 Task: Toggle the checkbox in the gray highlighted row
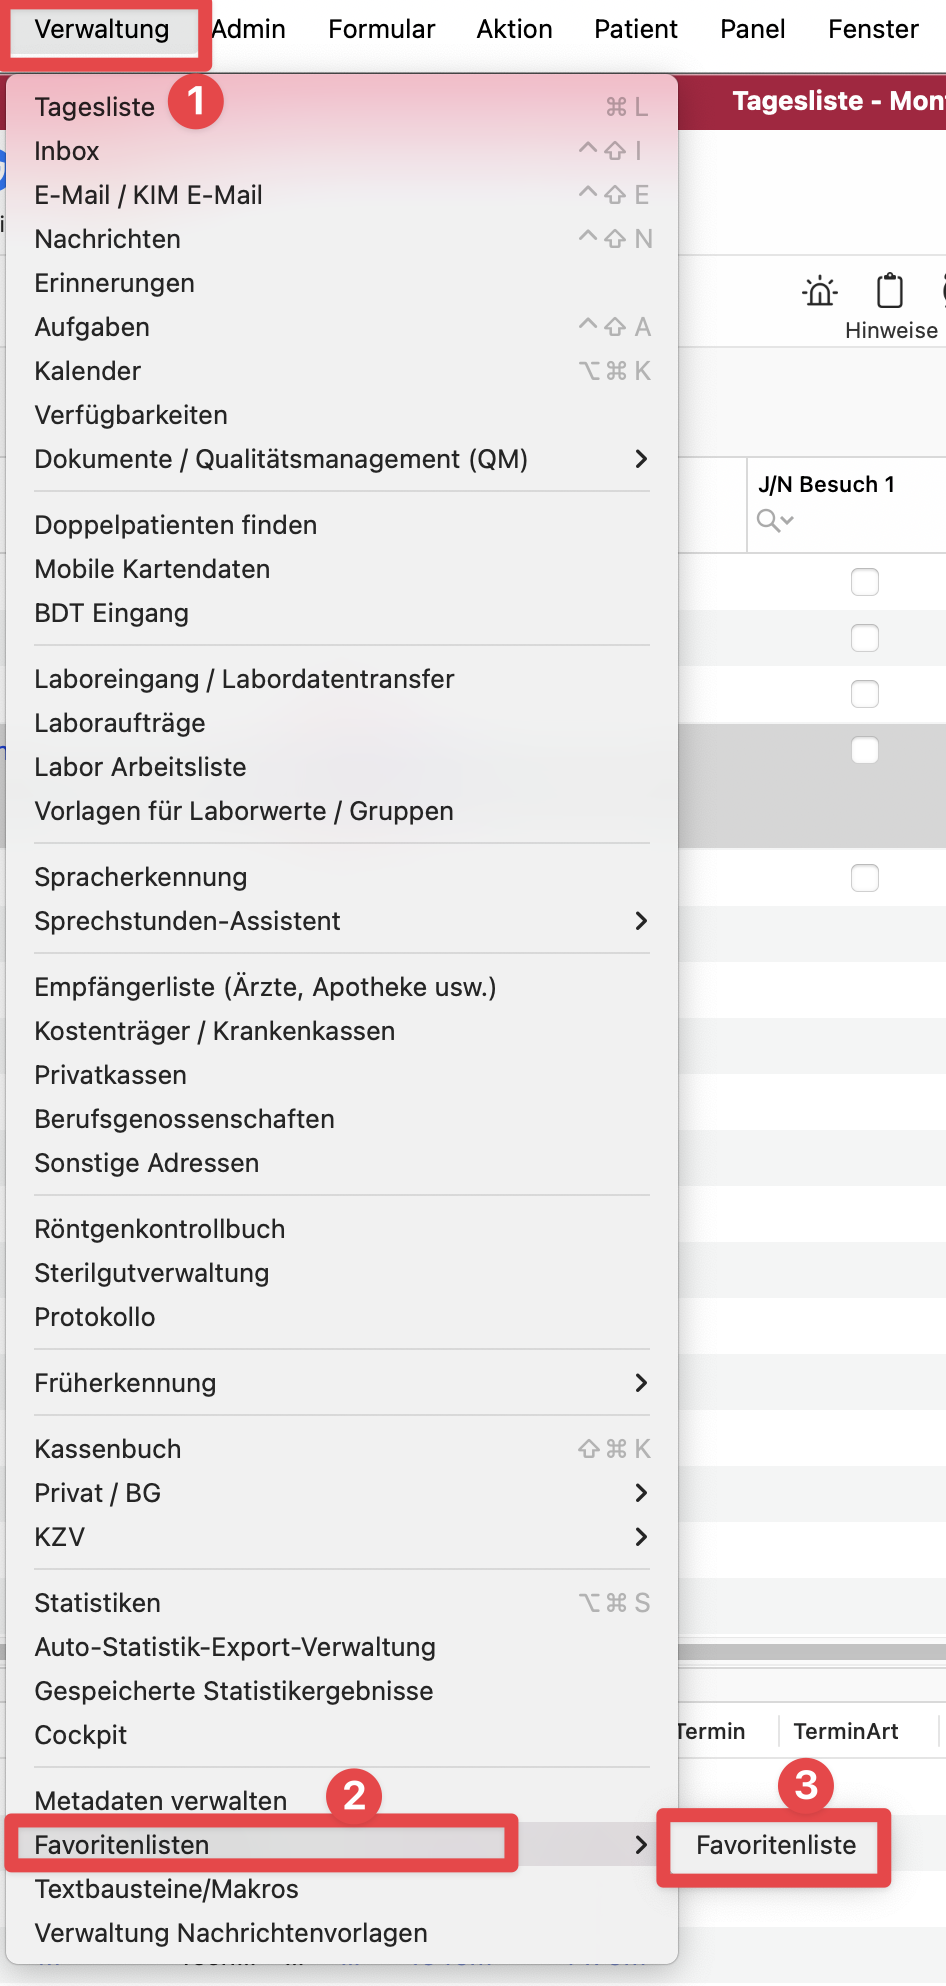[864, 750]
